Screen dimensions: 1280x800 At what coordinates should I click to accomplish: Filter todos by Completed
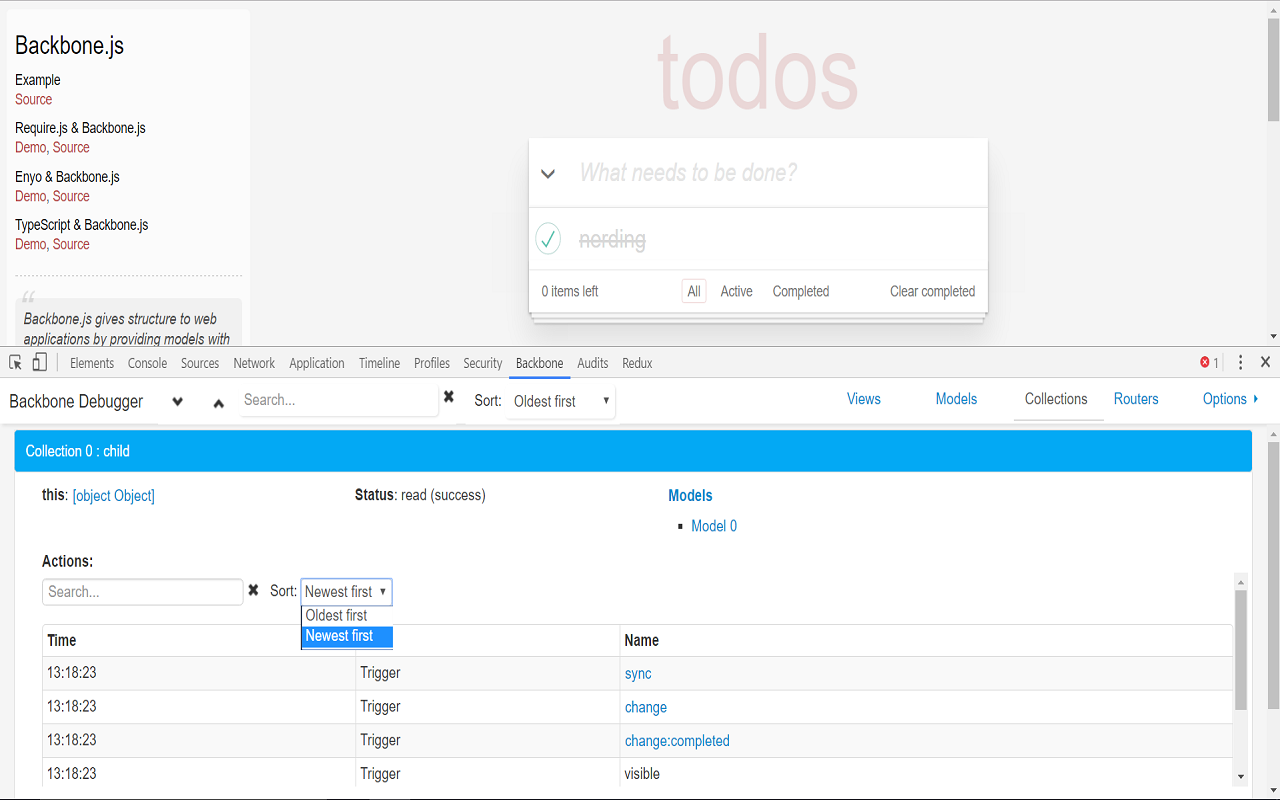click(800, 291)
